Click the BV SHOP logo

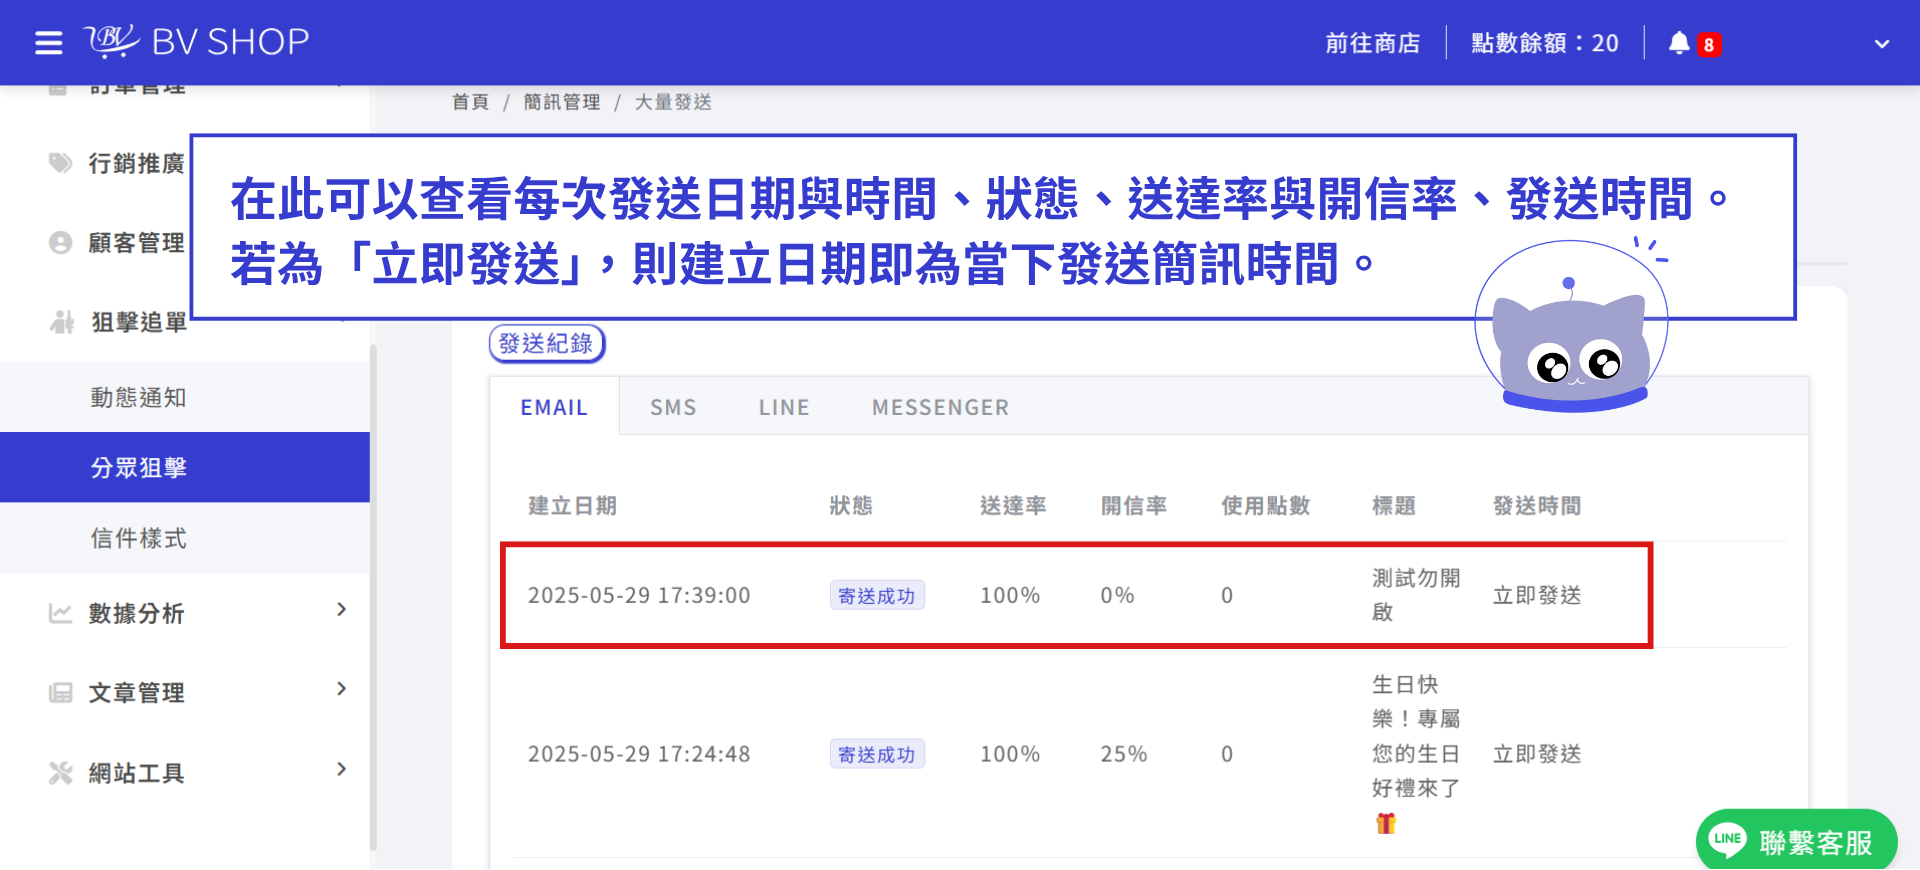[x=197, y=41]
